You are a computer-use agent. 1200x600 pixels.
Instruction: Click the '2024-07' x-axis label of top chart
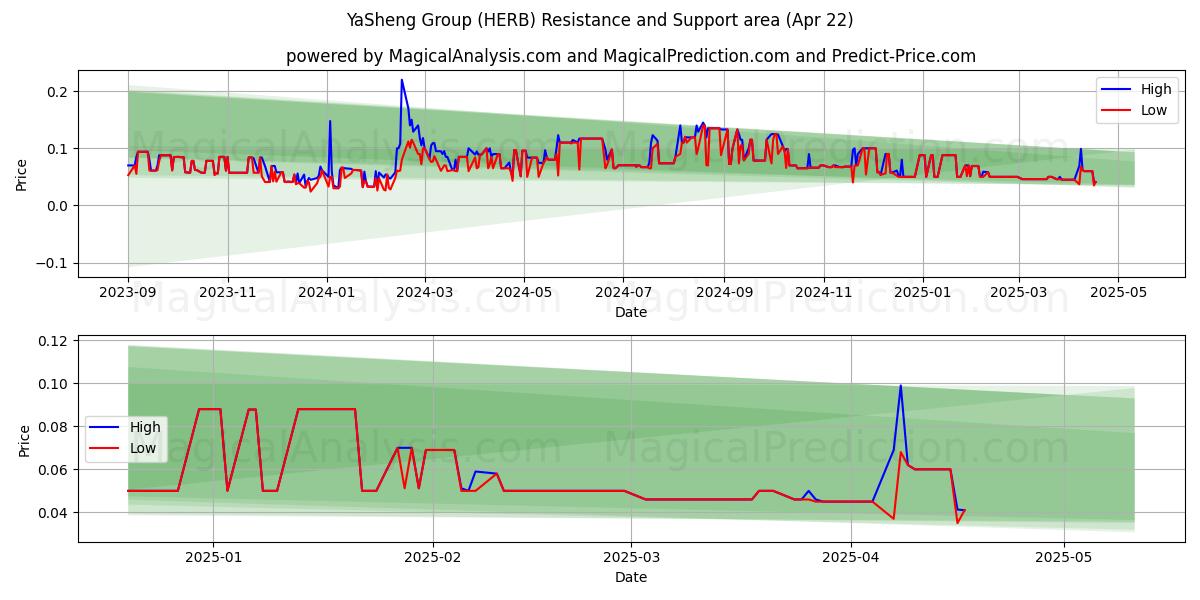pyautogui.click(x=623, y=295)
